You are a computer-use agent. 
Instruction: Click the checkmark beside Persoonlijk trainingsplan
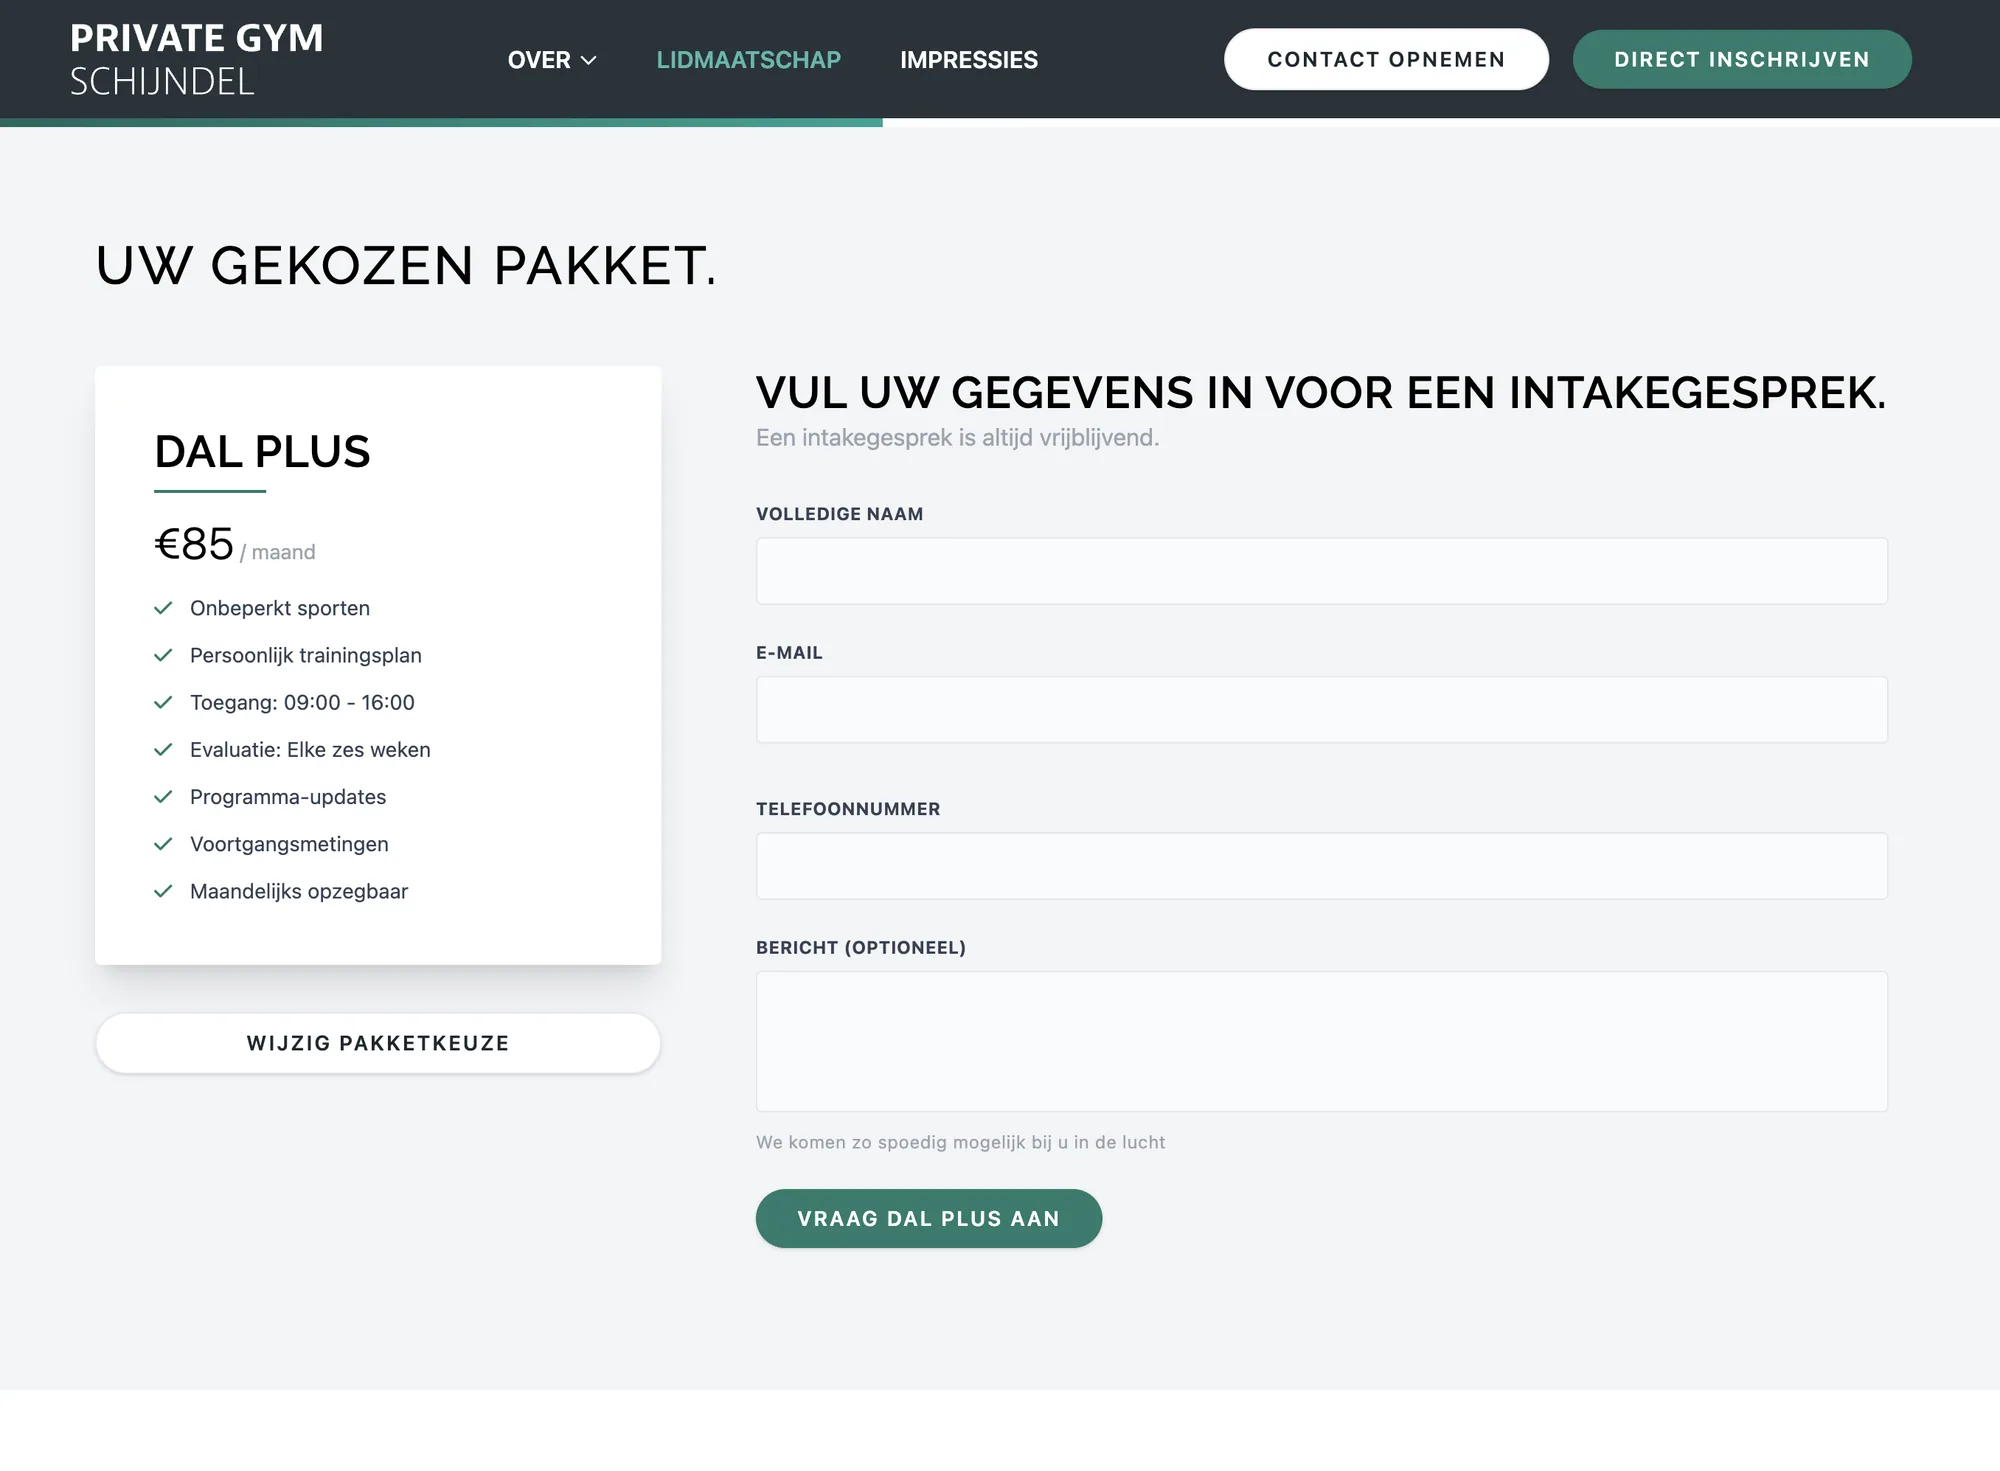tap(163, 655)
